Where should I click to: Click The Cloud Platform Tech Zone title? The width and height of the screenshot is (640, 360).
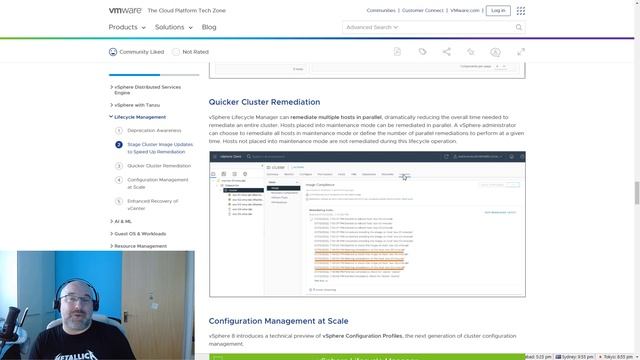(x=187, y=11)
